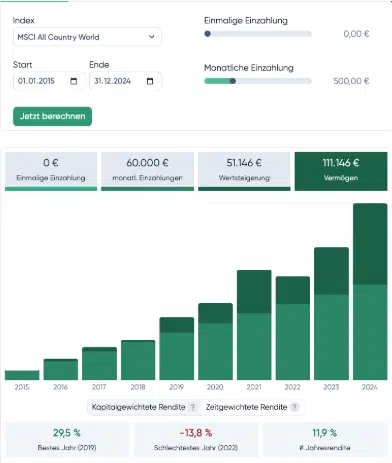392x463 pixels.
Task: Select the monatl. Einzahlungen 60.000 € tile
Action: click(147, 171)
